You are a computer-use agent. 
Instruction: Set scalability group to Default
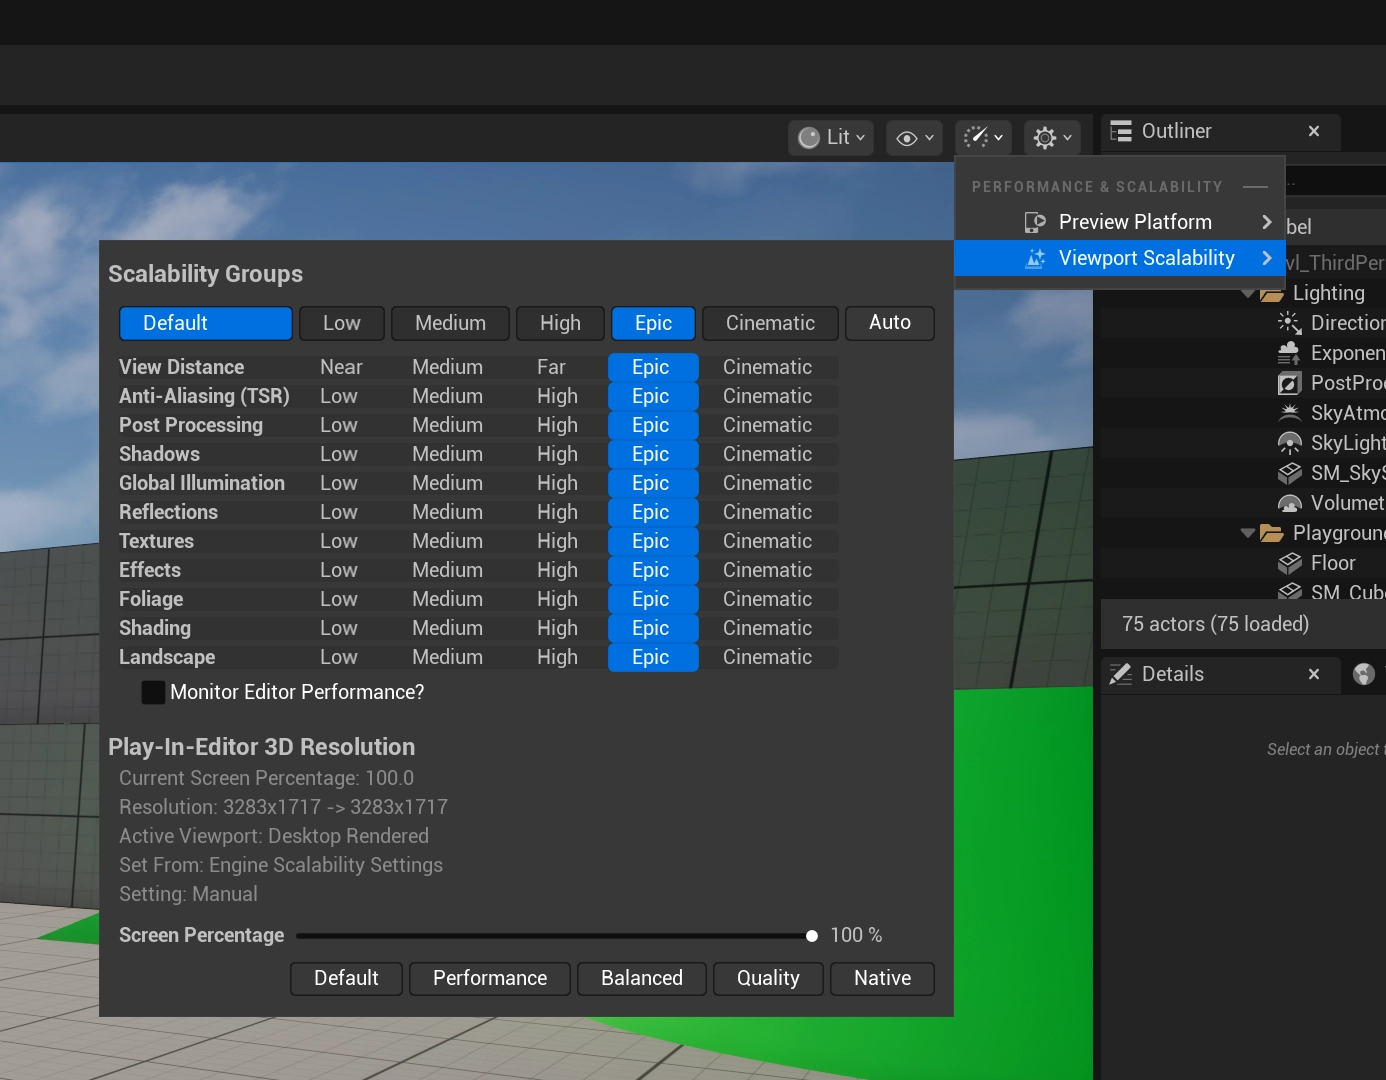pyautogui.click(x=206, y=323)
